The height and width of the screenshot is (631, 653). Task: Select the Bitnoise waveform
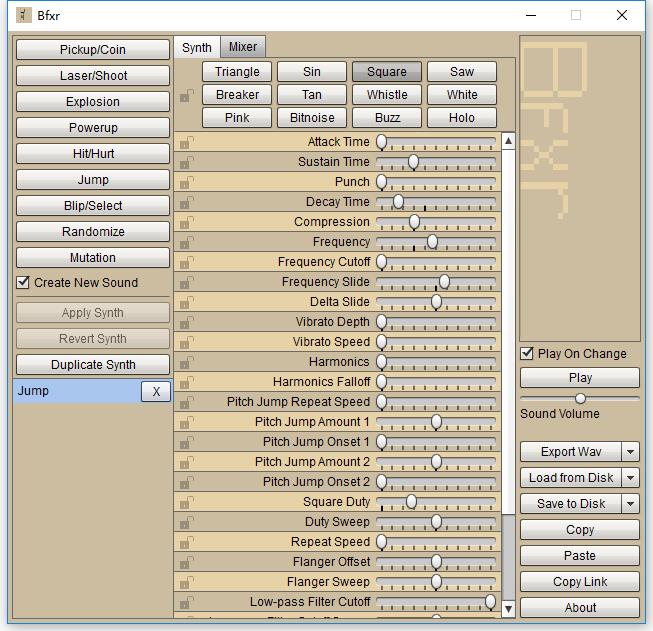(x=312, y=117)
